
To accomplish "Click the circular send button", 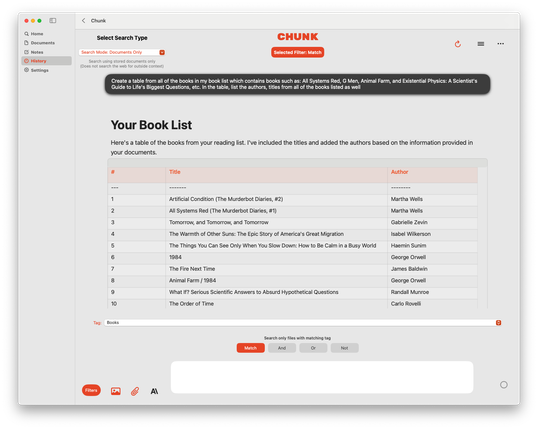I will pos(503,385).
